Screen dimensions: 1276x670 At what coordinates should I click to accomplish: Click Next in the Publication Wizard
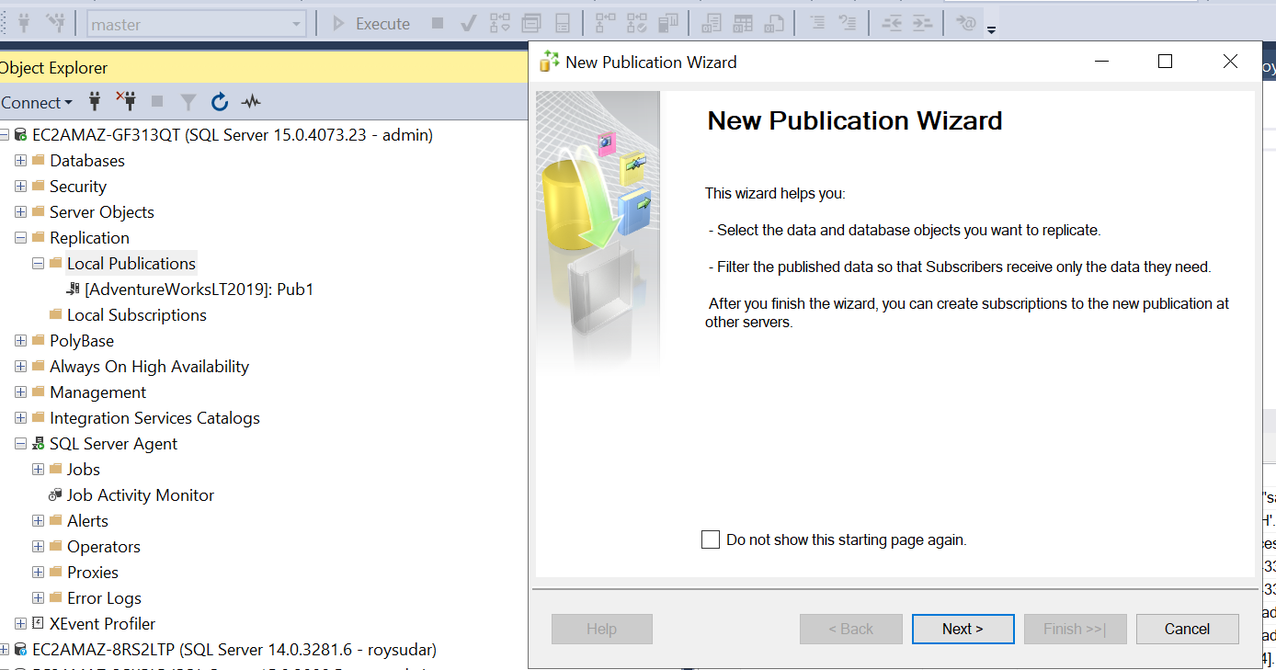962,628
